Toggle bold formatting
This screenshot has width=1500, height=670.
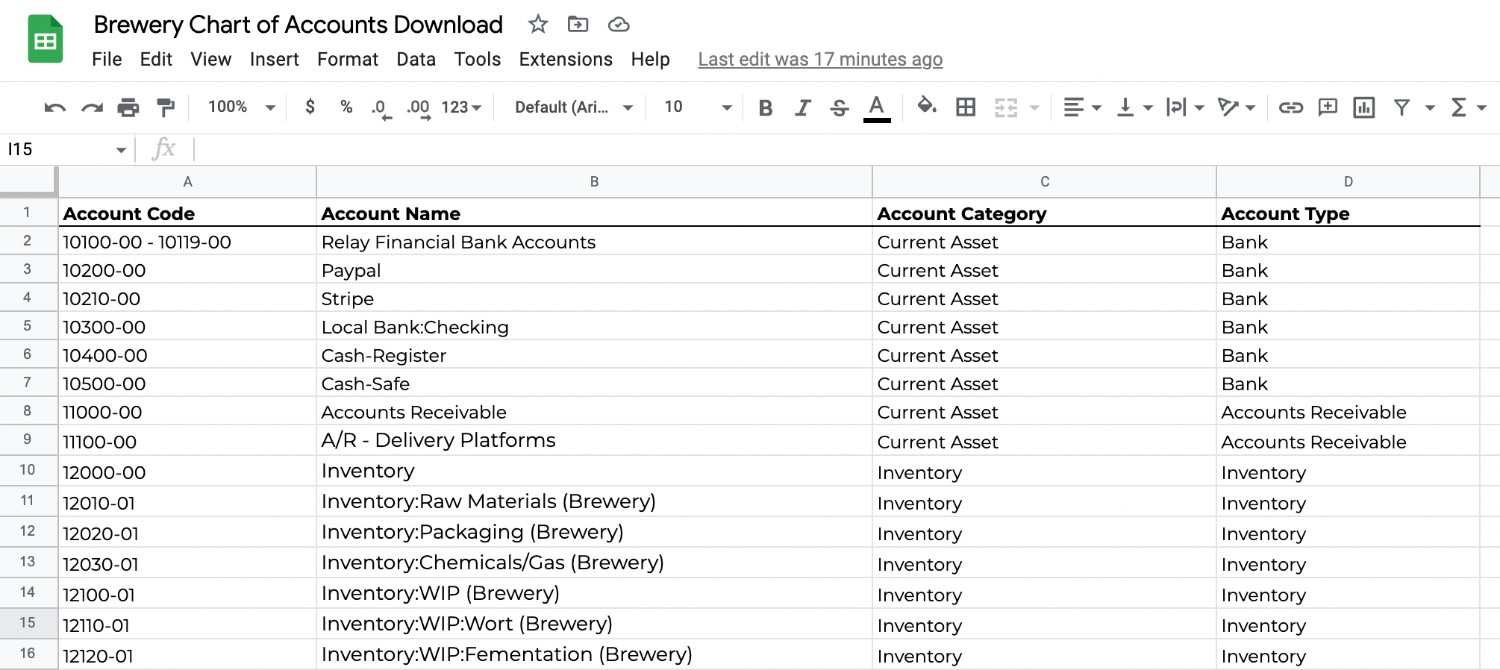(765, 107)
